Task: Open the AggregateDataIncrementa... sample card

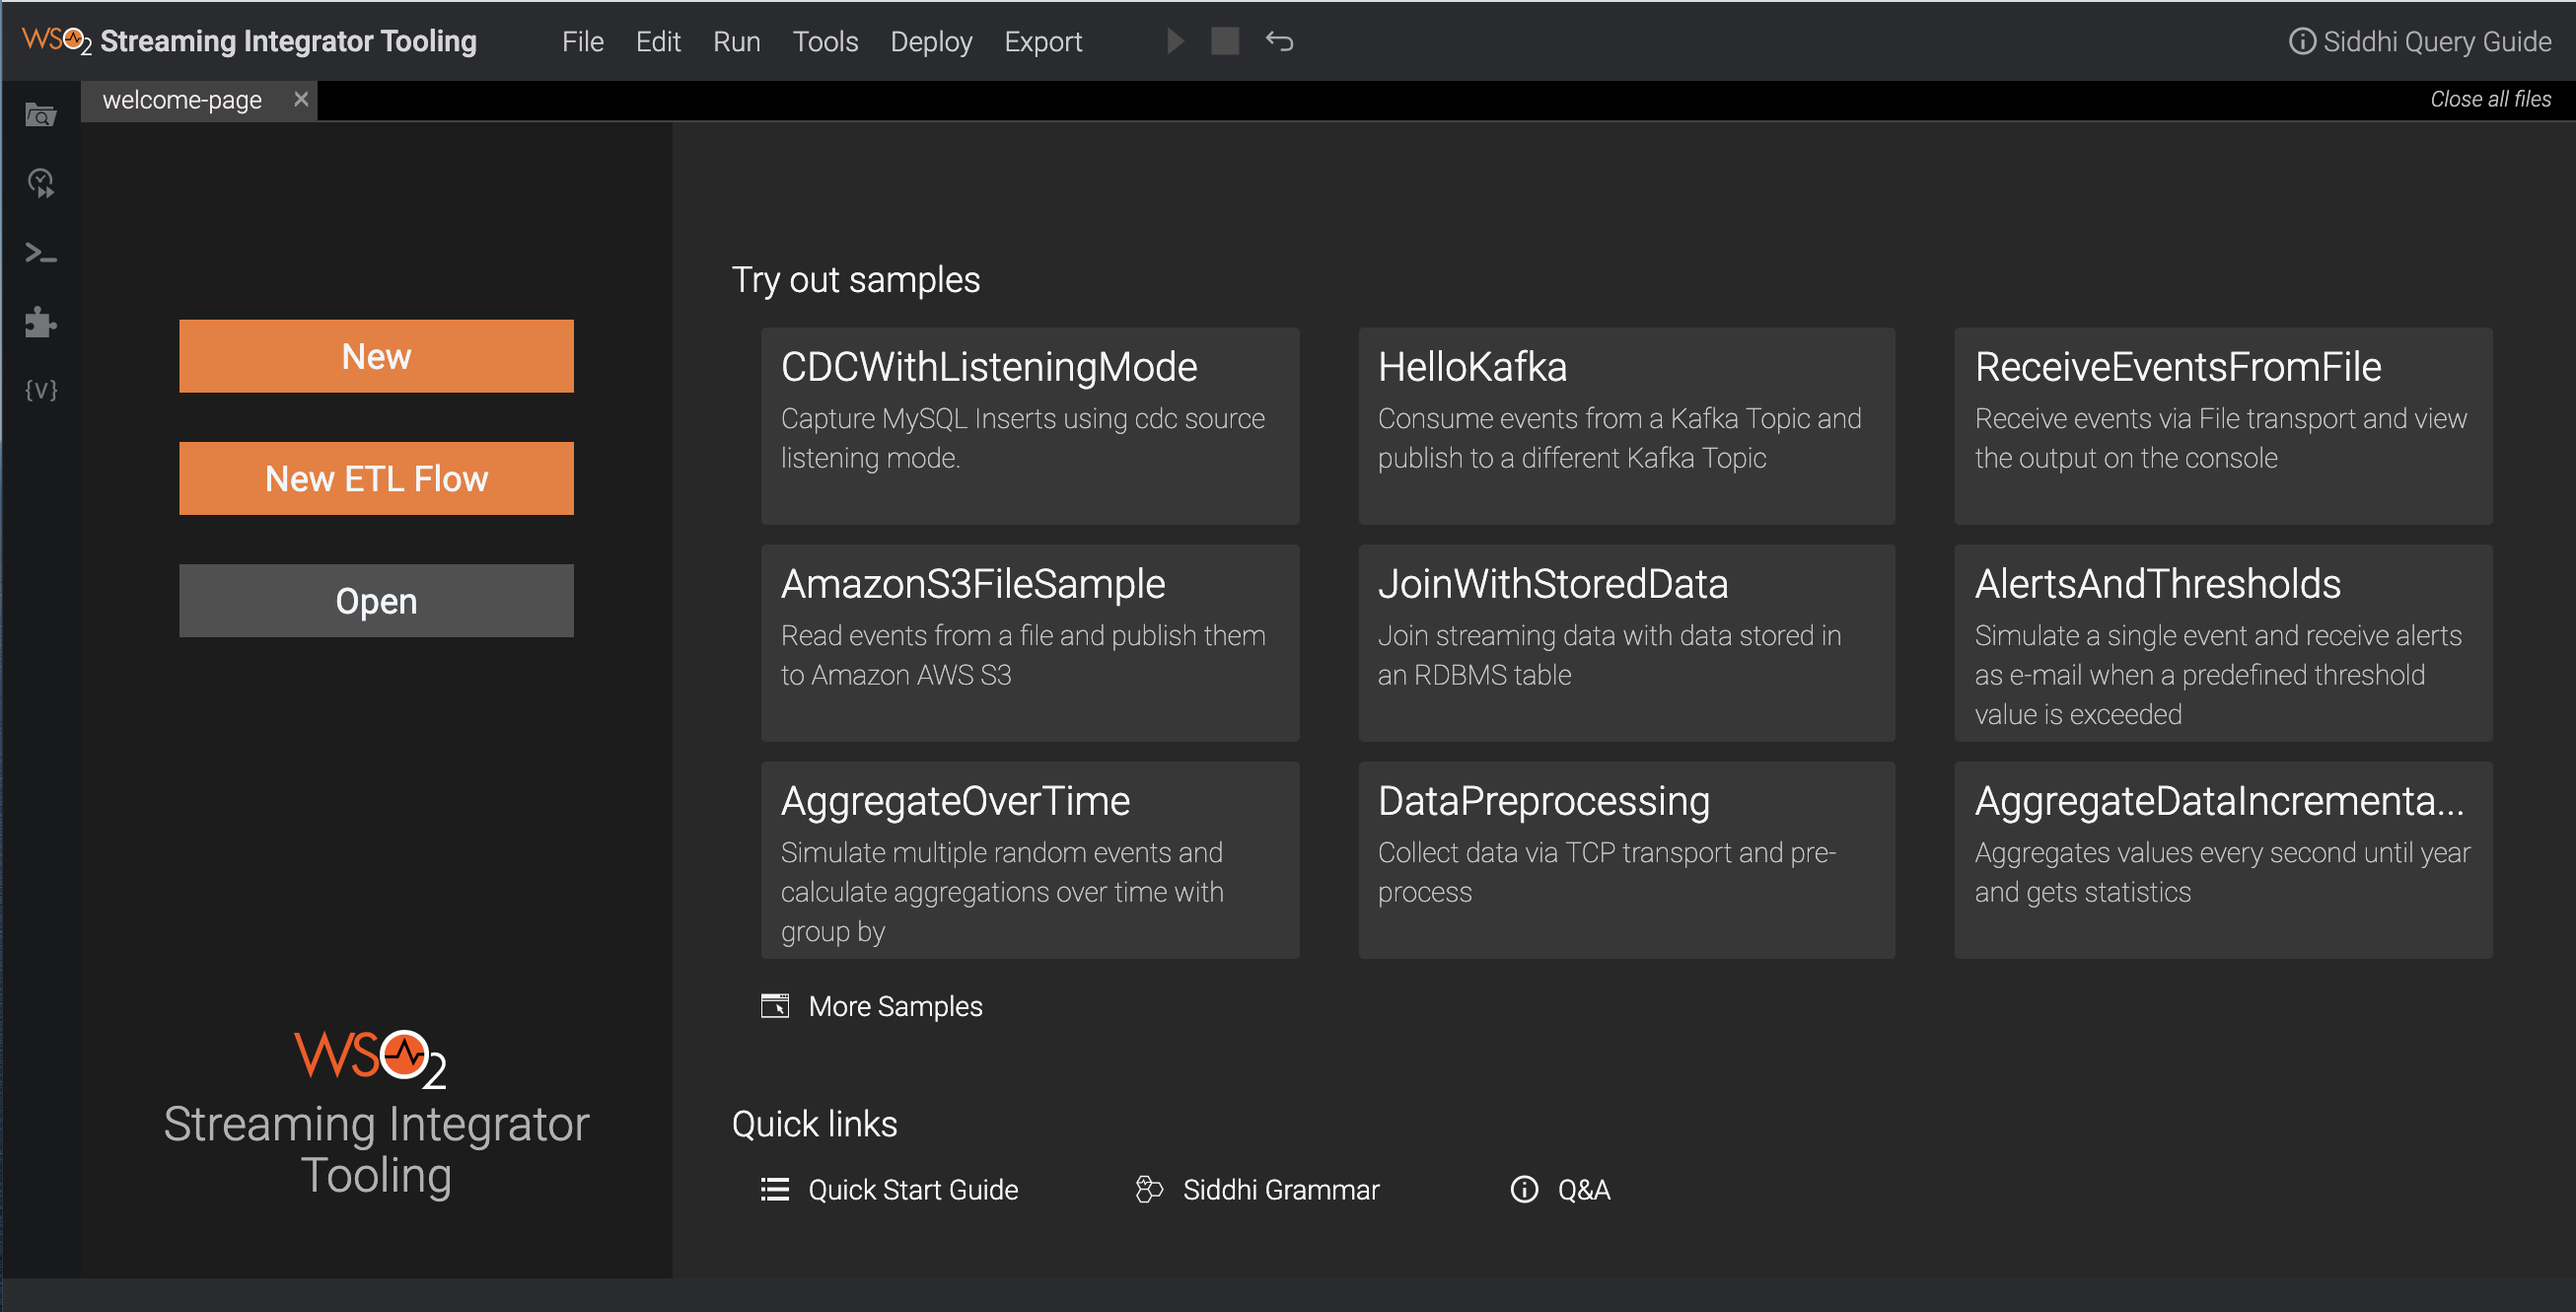Action: coord(2223,860)
